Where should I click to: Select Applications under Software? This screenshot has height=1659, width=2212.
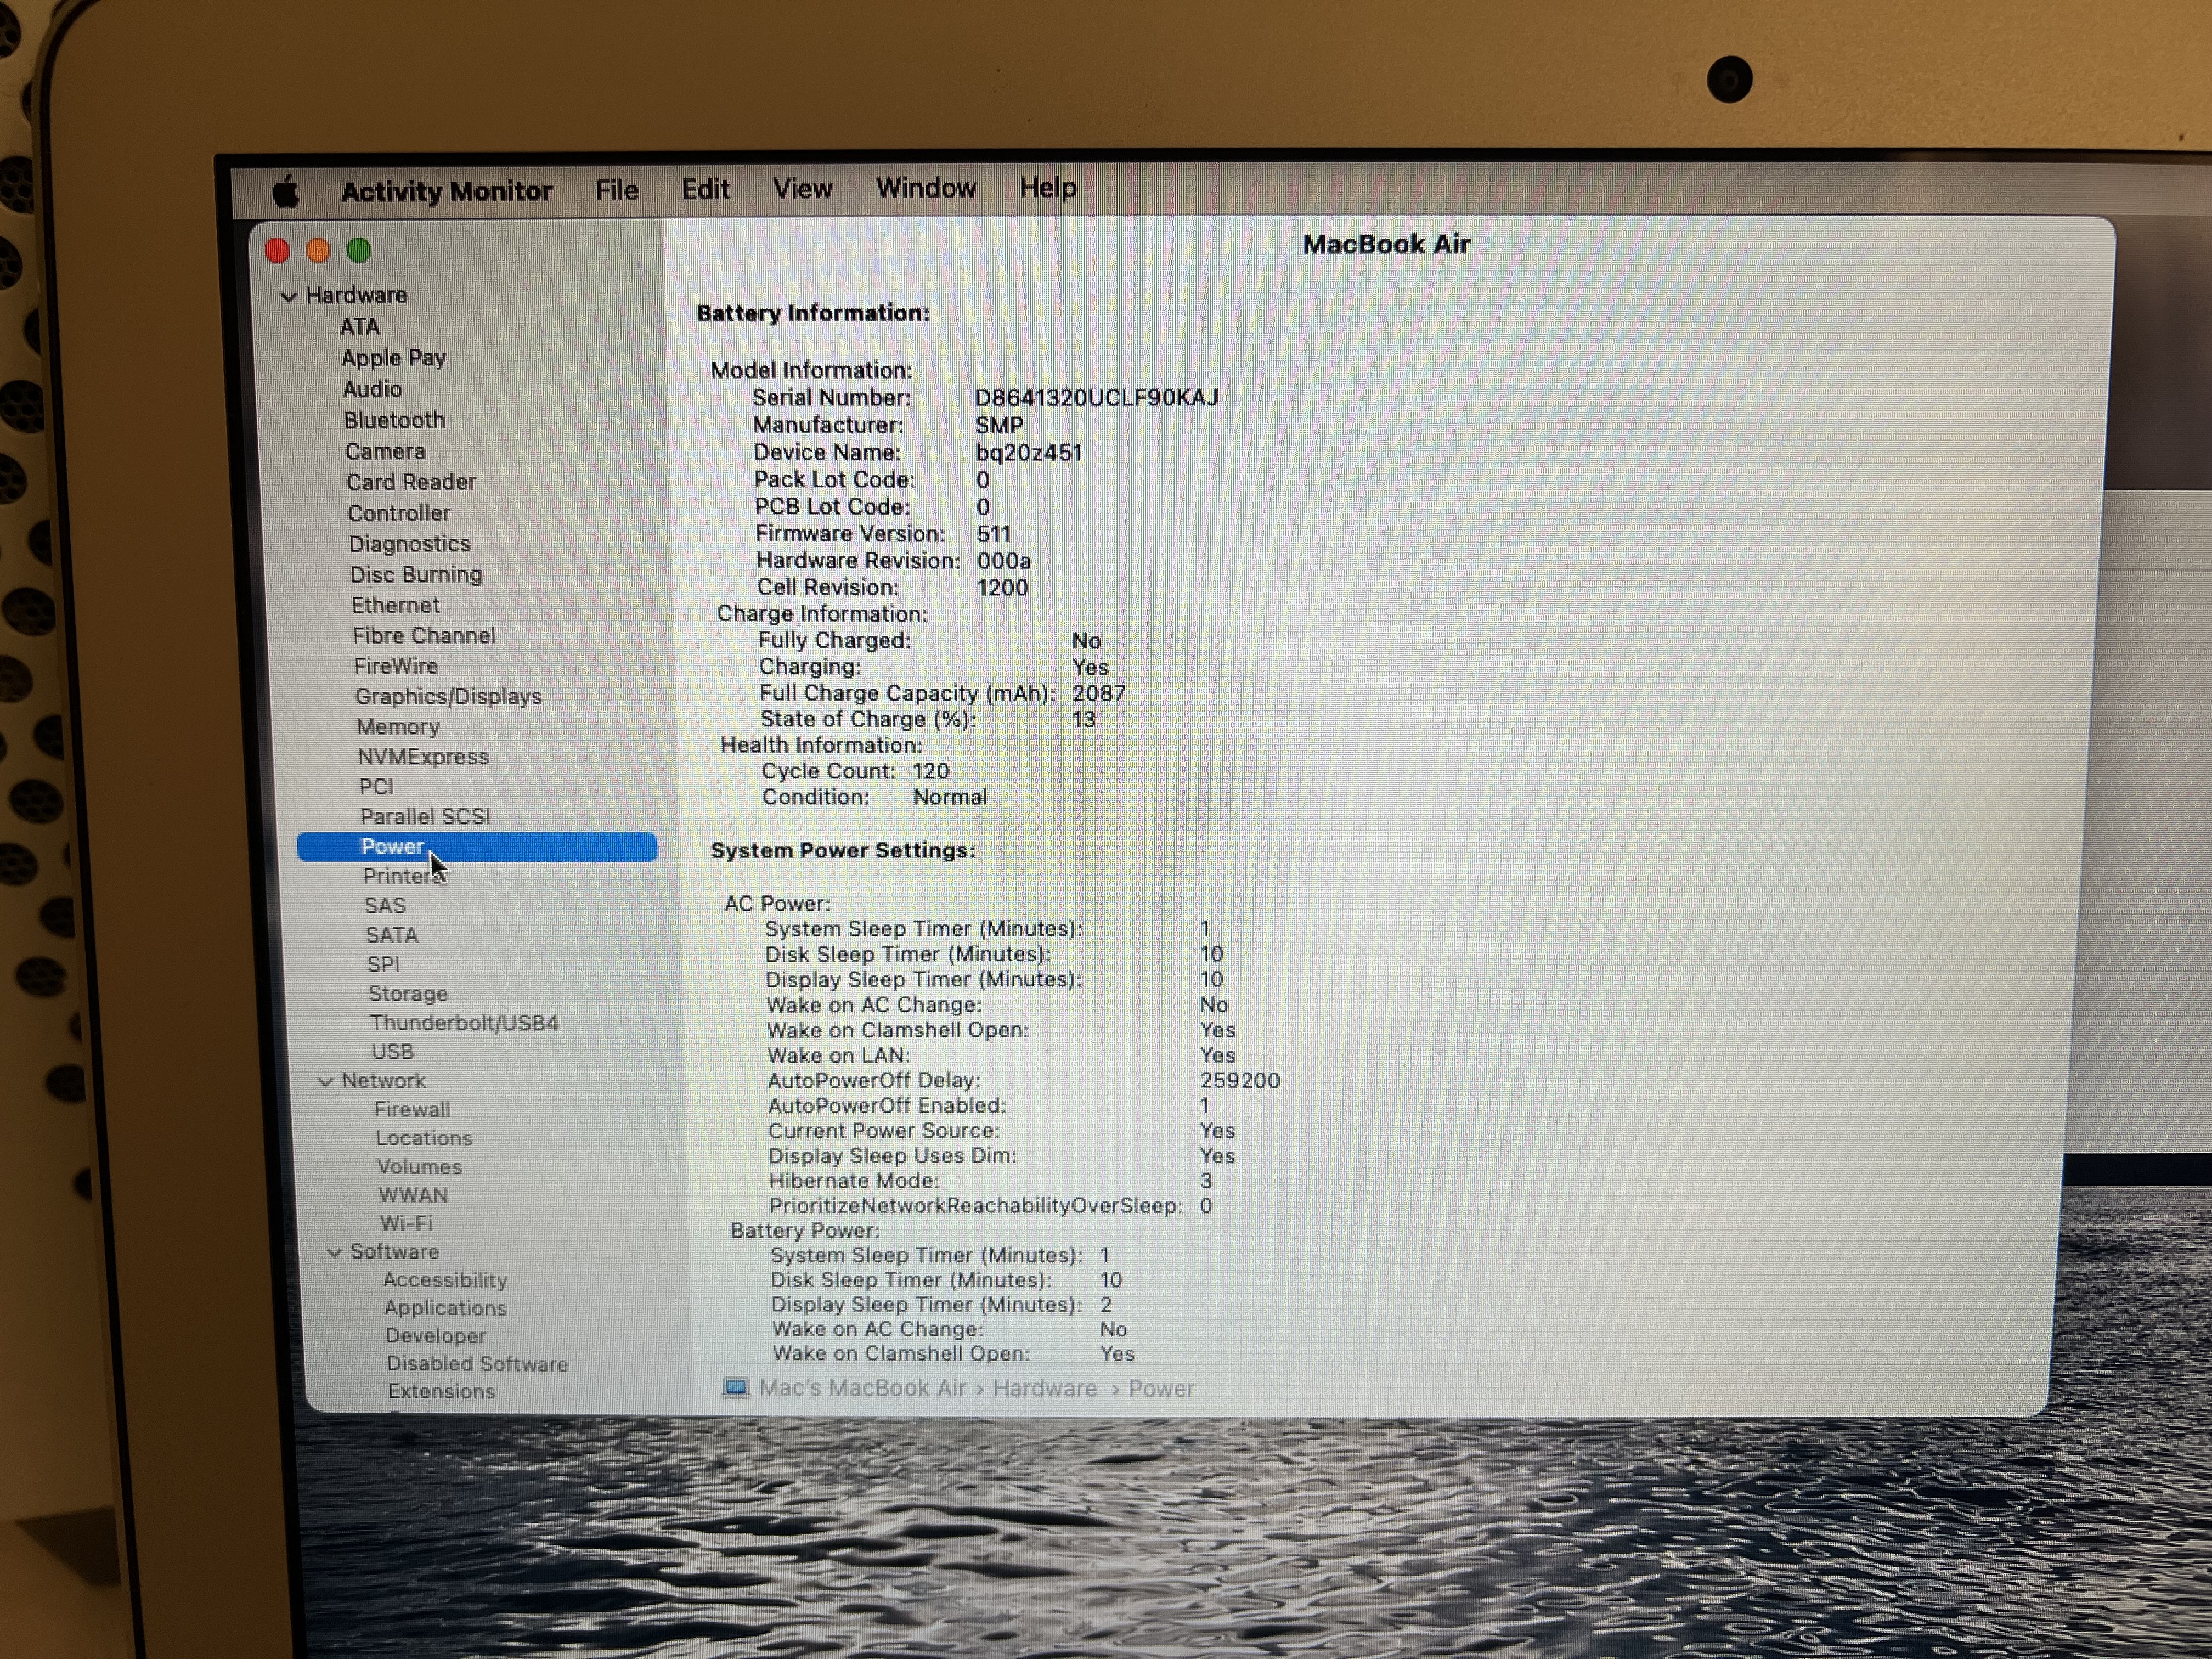[445, 1309]
